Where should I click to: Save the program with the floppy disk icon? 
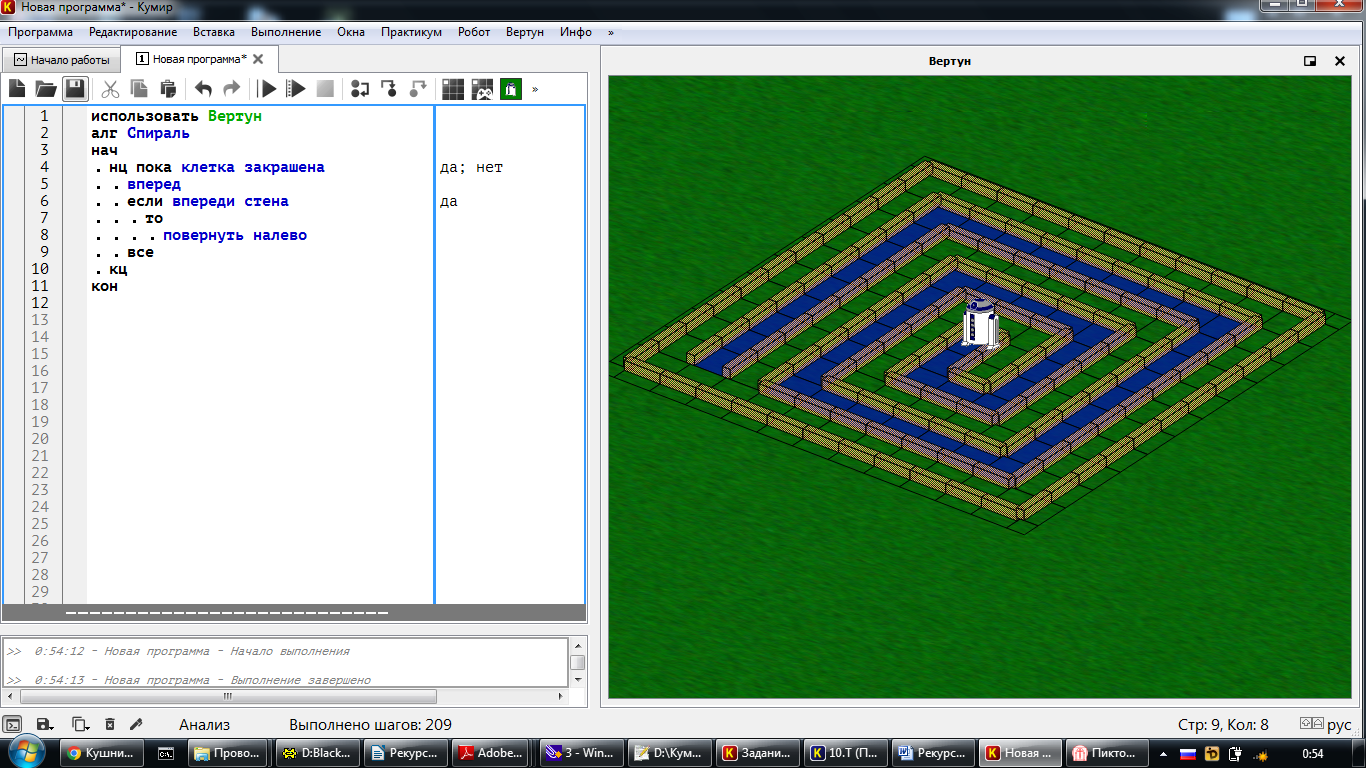click(75, 89)
